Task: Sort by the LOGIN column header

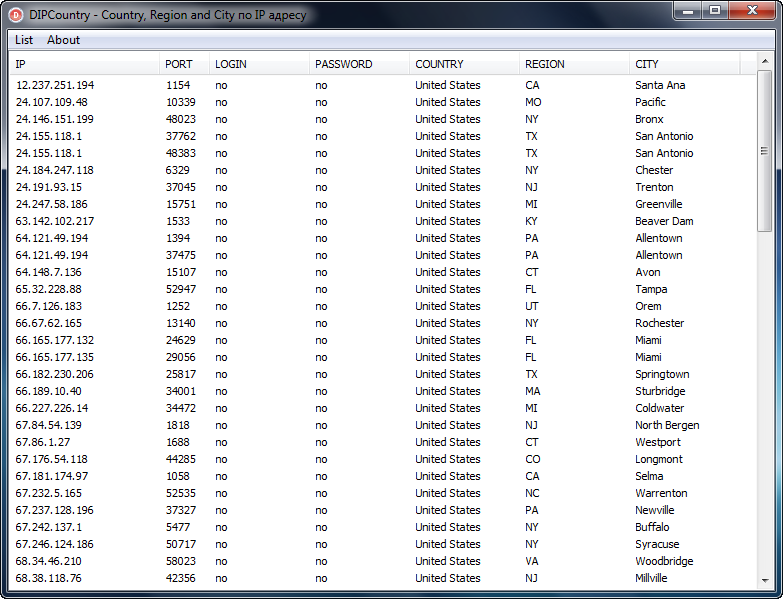Action: point(259,64)
